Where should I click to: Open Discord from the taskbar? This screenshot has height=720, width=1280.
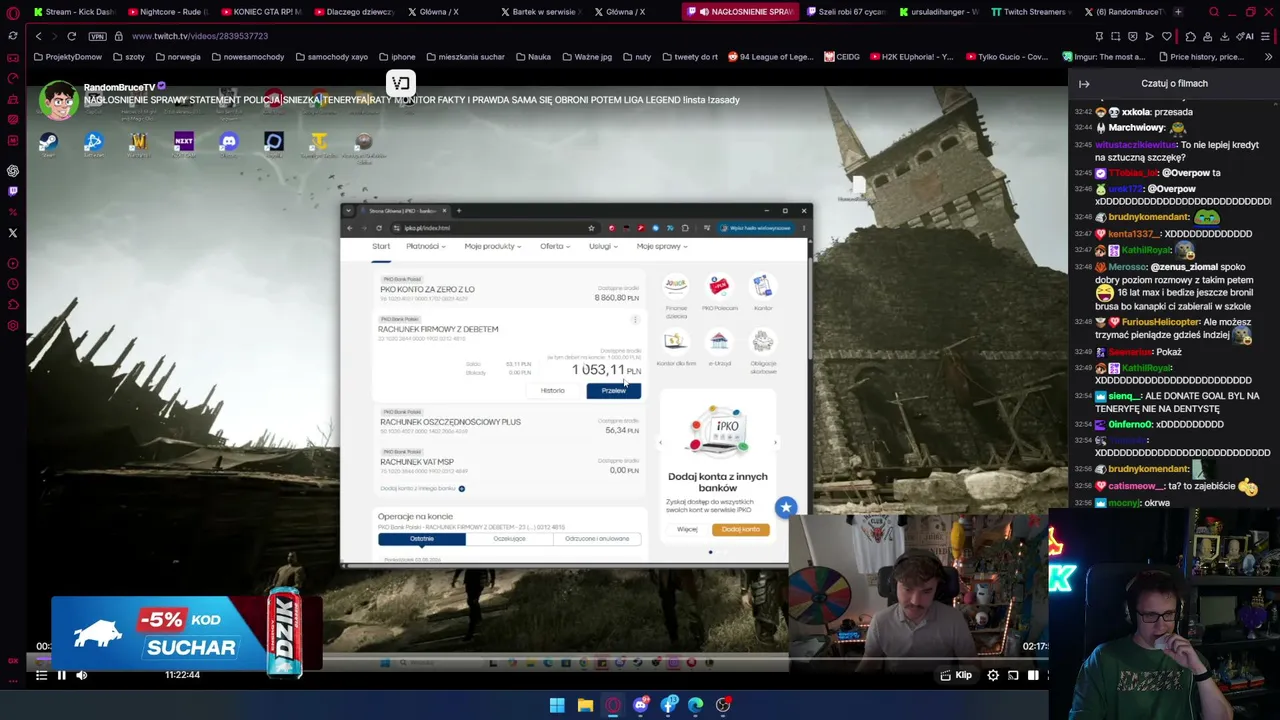pos(641,706)
